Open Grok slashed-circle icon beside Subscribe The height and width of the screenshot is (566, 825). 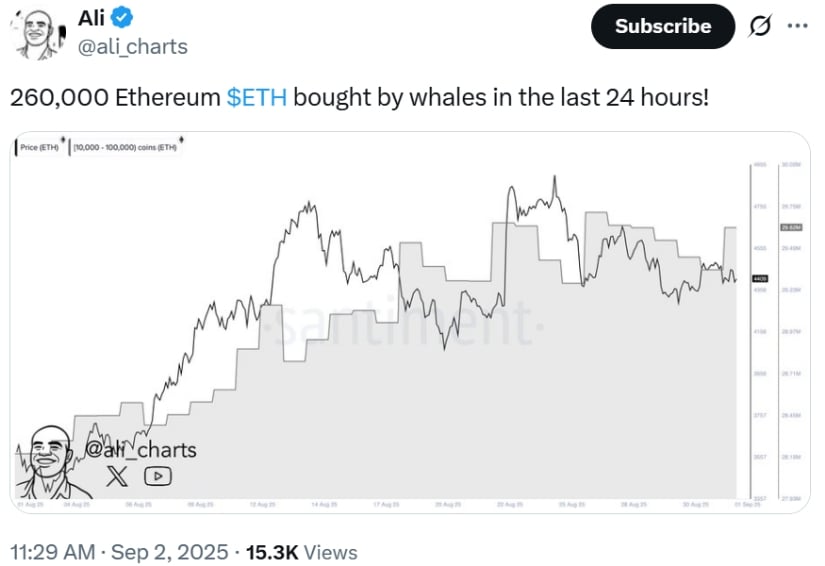pos(760,26)
